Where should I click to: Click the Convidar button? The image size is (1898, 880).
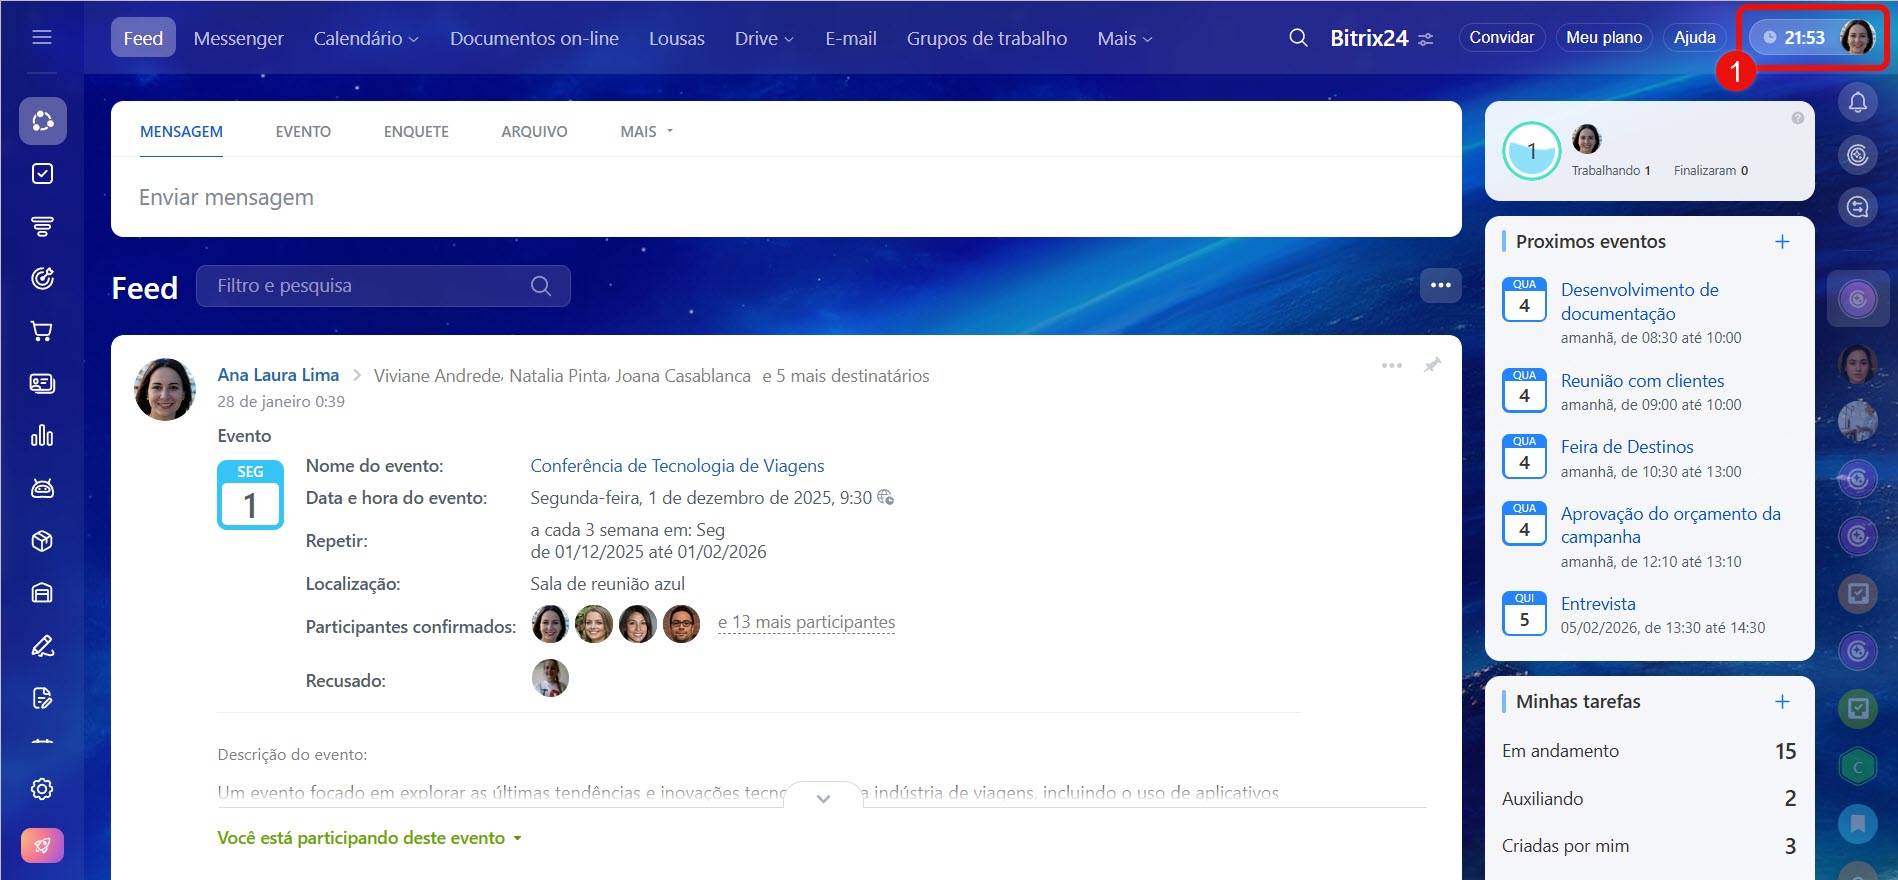coord(1500,38)
